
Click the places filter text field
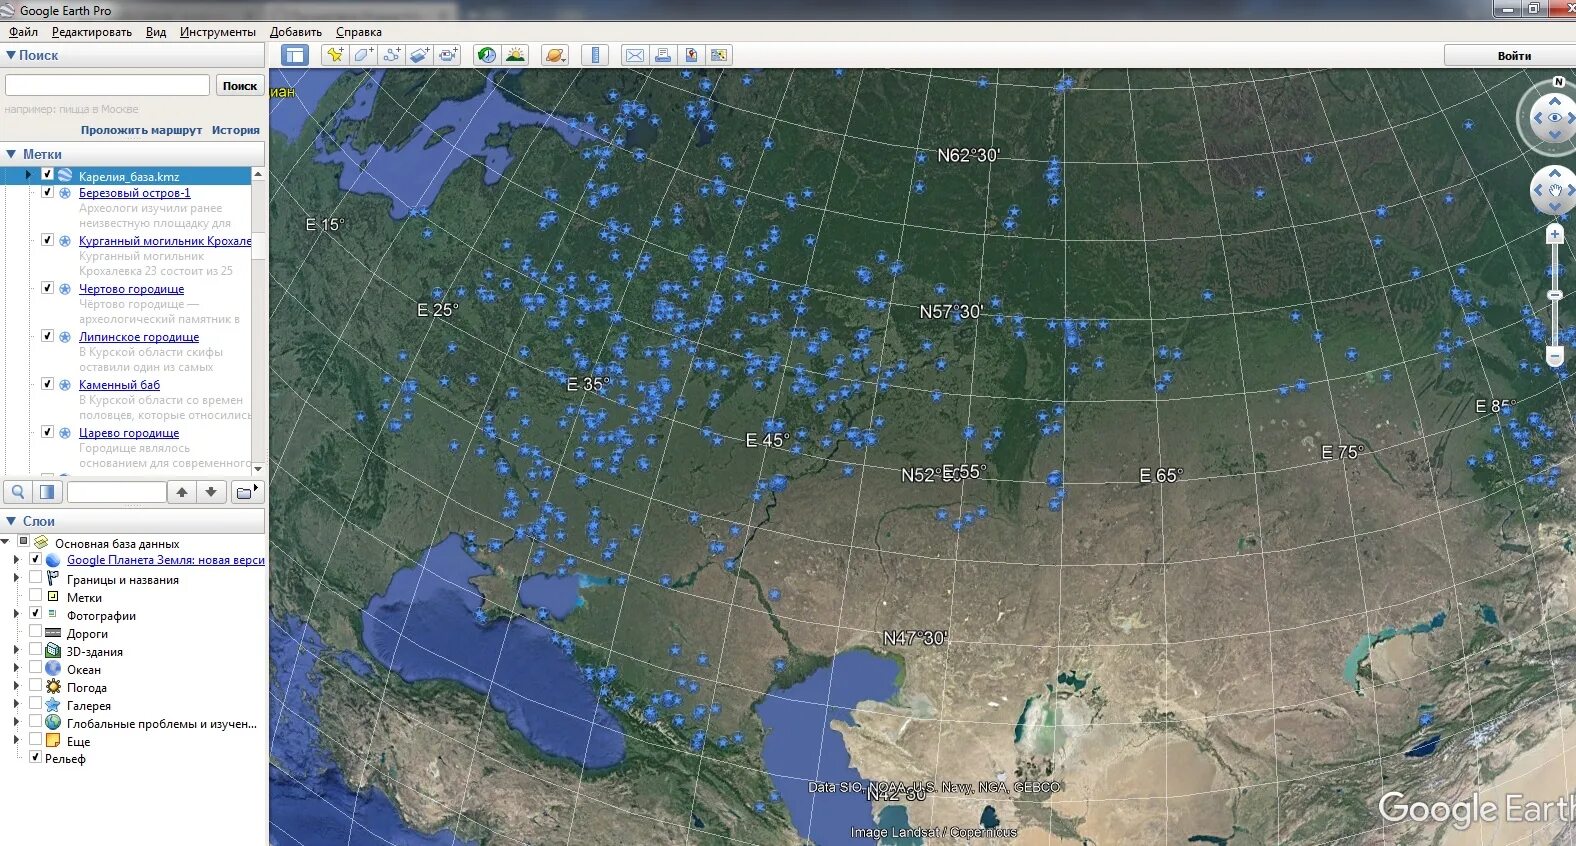[116, 491]
